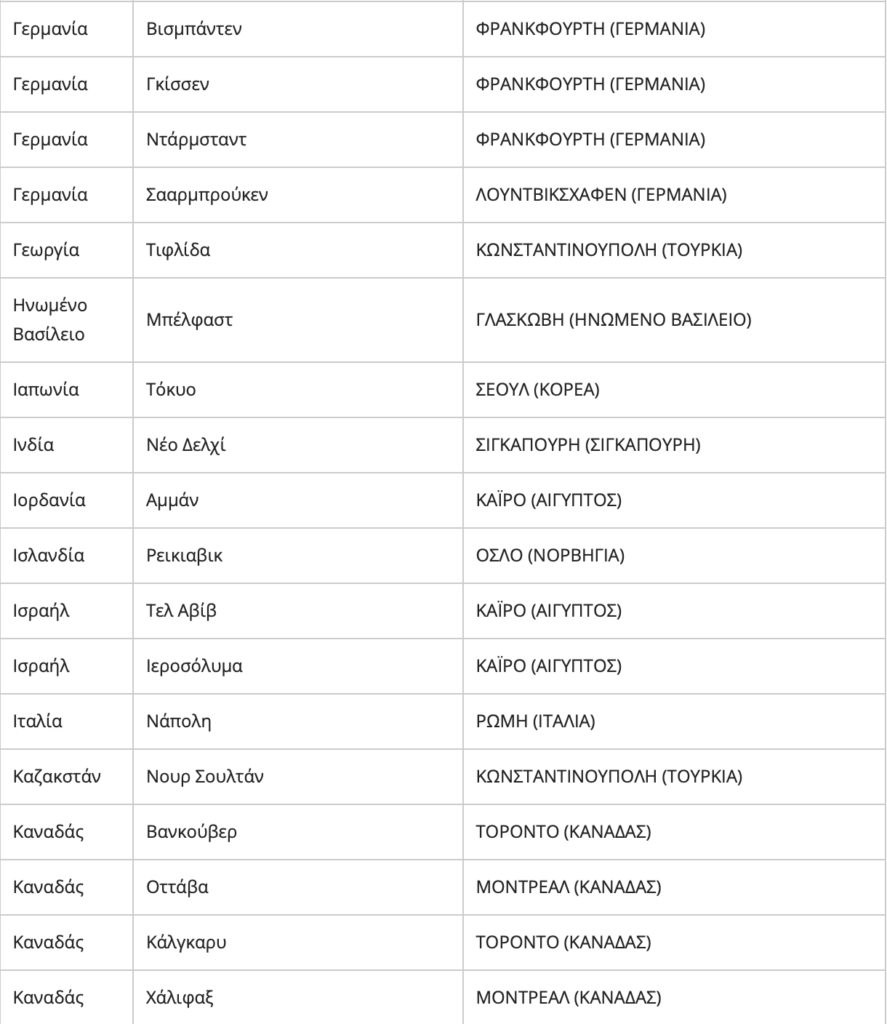Image resolution: width=887 pixels, height=1024 pixels.
Task: Click ΡΩΜΗ (ΙΤΑΛΙΑ) cell
Action: click(x=675, y=722)
